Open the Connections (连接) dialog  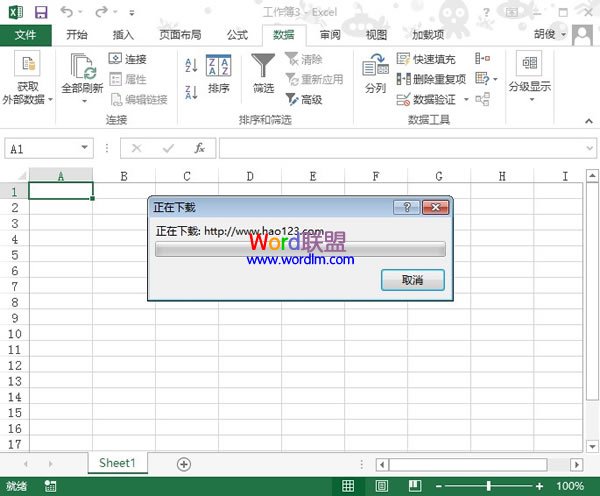coord(127,59)
